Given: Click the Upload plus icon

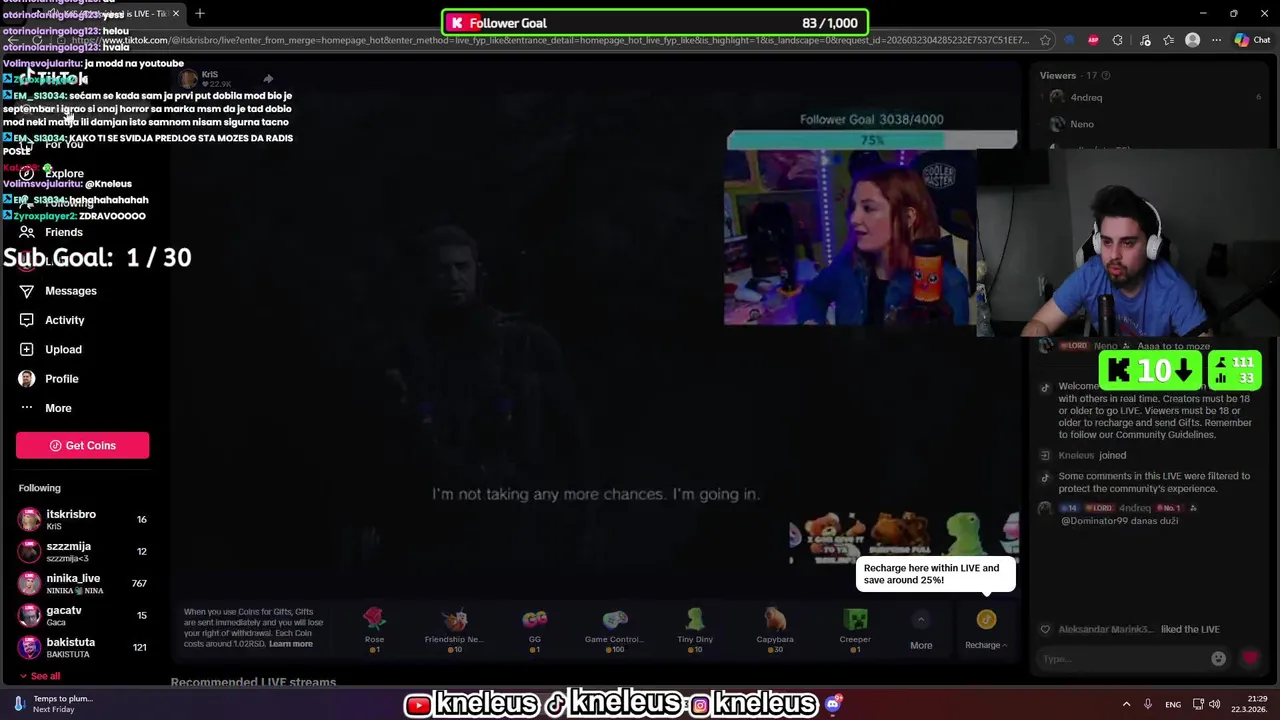Looking at the screenshot, I should point(27,349).
